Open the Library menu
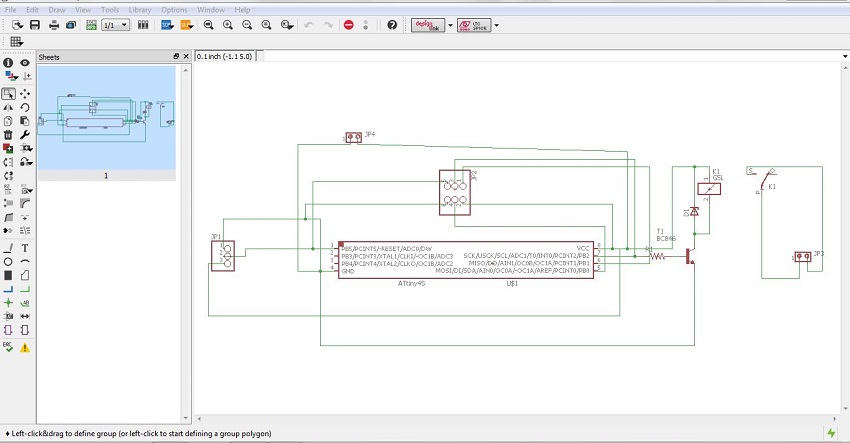 pyautogui.click(x=140, y=10)
